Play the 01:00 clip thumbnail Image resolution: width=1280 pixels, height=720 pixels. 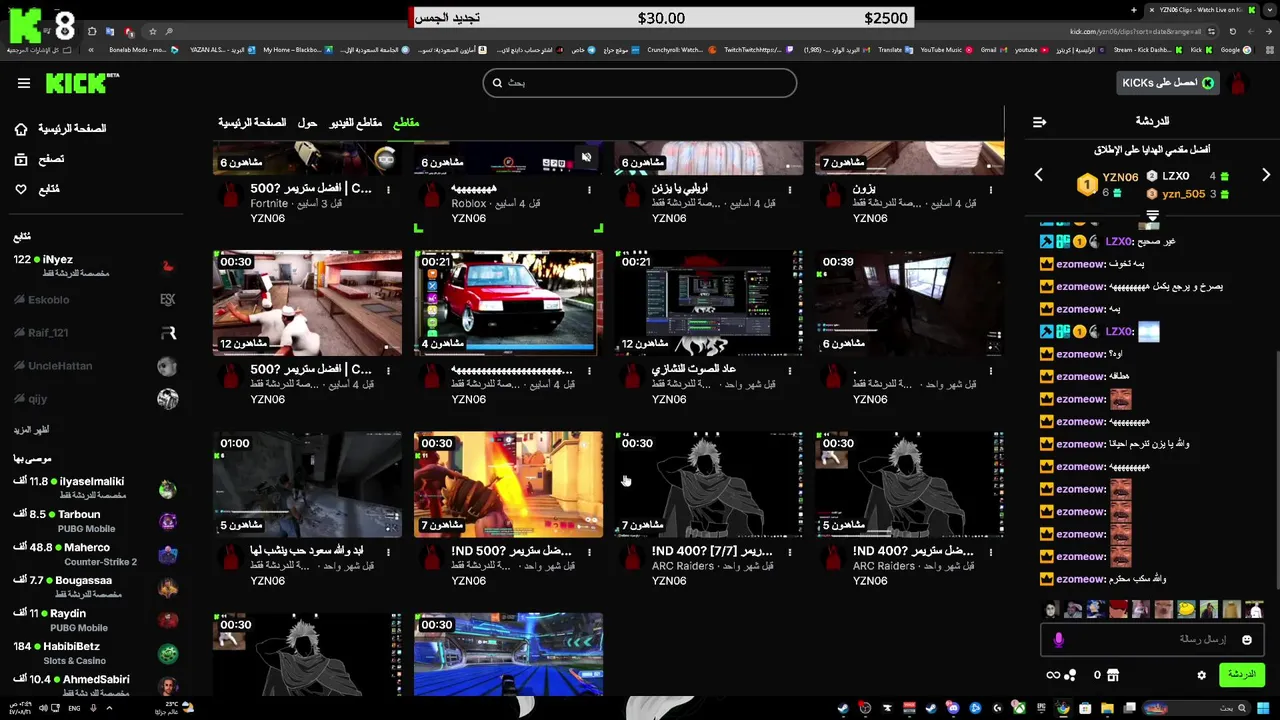pos(307,484)
